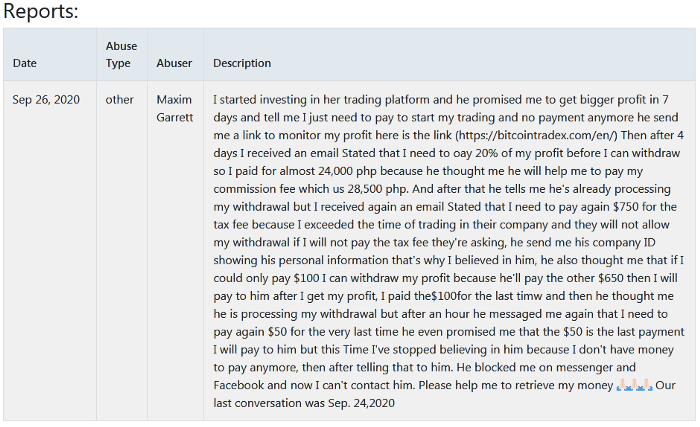700x427 pixels.
Task: Select the Description column header
Action: [242, 63]
